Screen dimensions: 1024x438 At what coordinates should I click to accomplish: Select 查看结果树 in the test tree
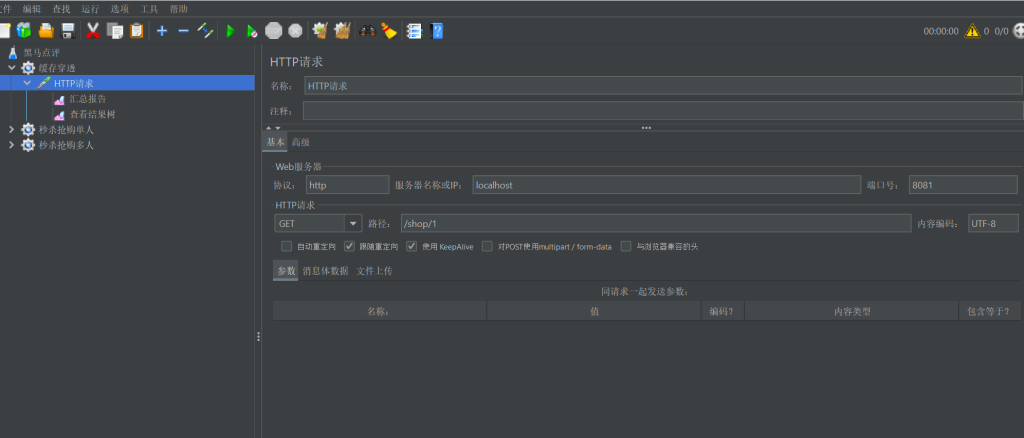(91, 114)
